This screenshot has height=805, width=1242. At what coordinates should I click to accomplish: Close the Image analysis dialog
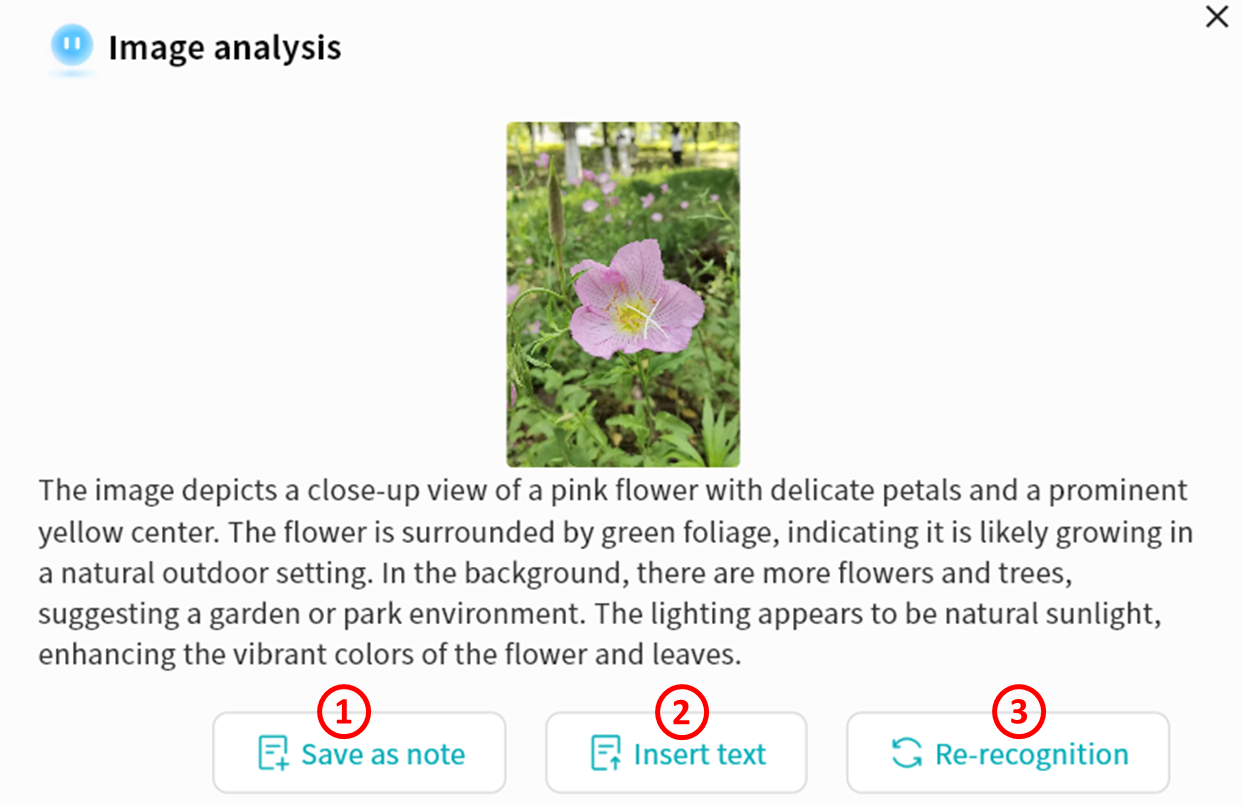coord(1216,17)
